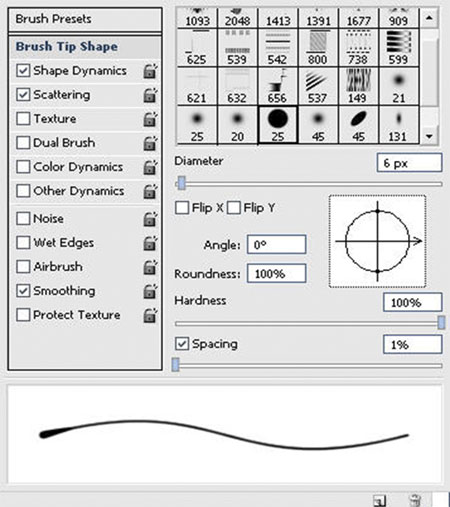Click the Spacing slider handle

tap(176, 365)
